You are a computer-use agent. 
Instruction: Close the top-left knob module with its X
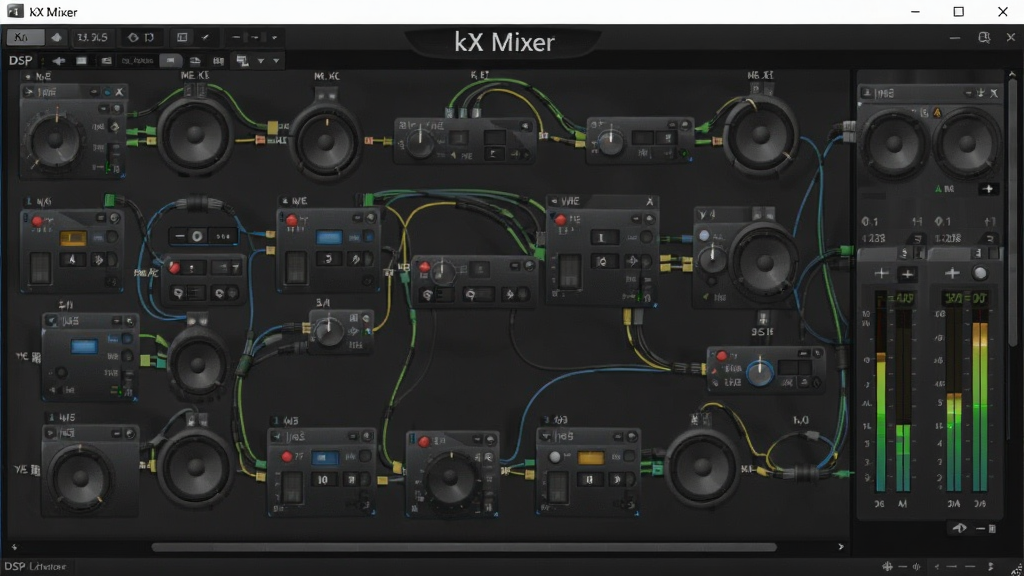pyautogui.click(x=119, y=92)
